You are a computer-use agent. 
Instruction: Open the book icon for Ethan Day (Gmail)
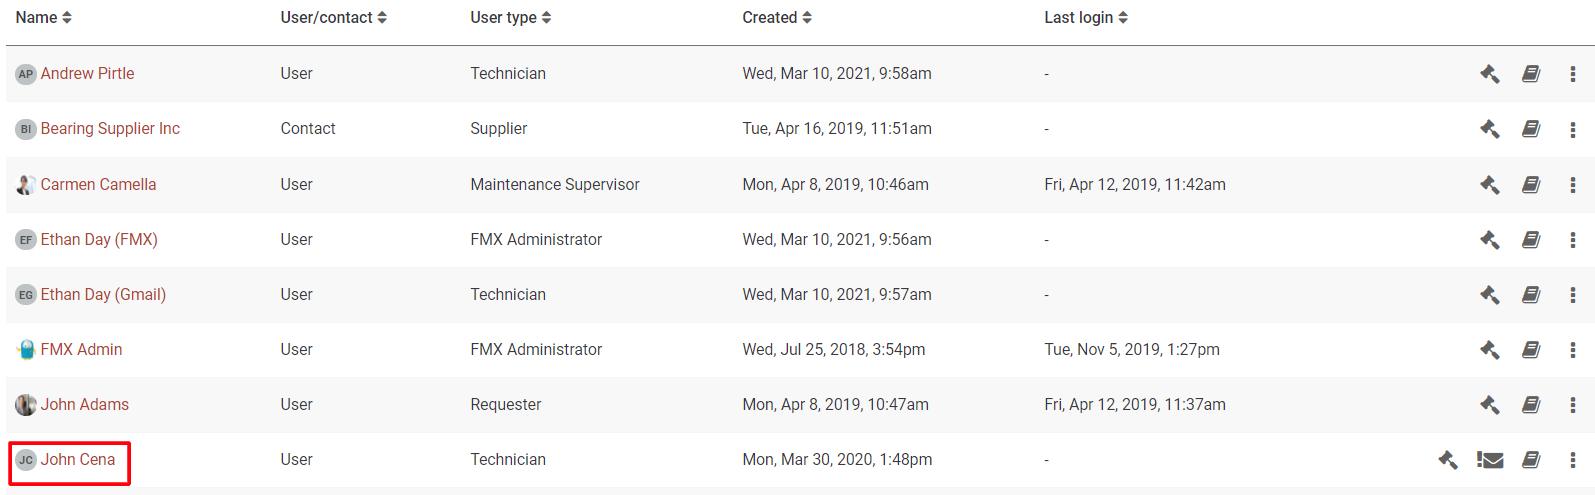(1531, 295)
